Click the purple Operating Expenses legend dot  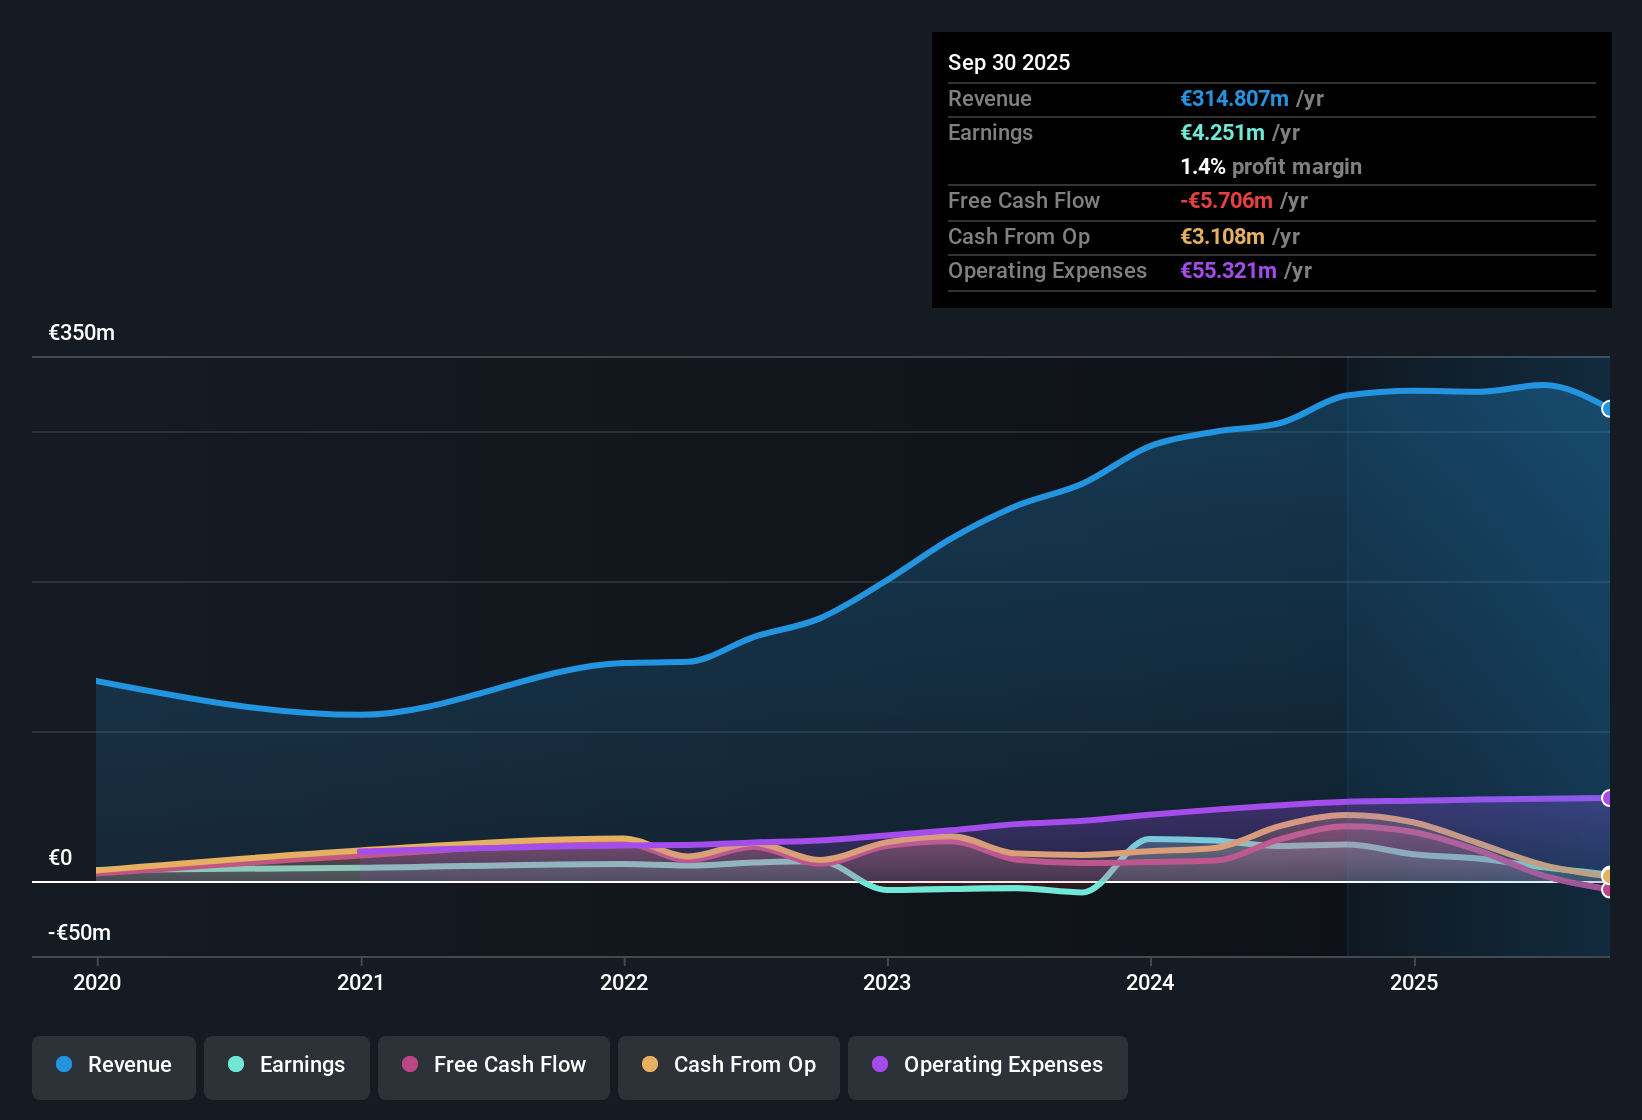pyautogui.click(x=880, y=1064)
